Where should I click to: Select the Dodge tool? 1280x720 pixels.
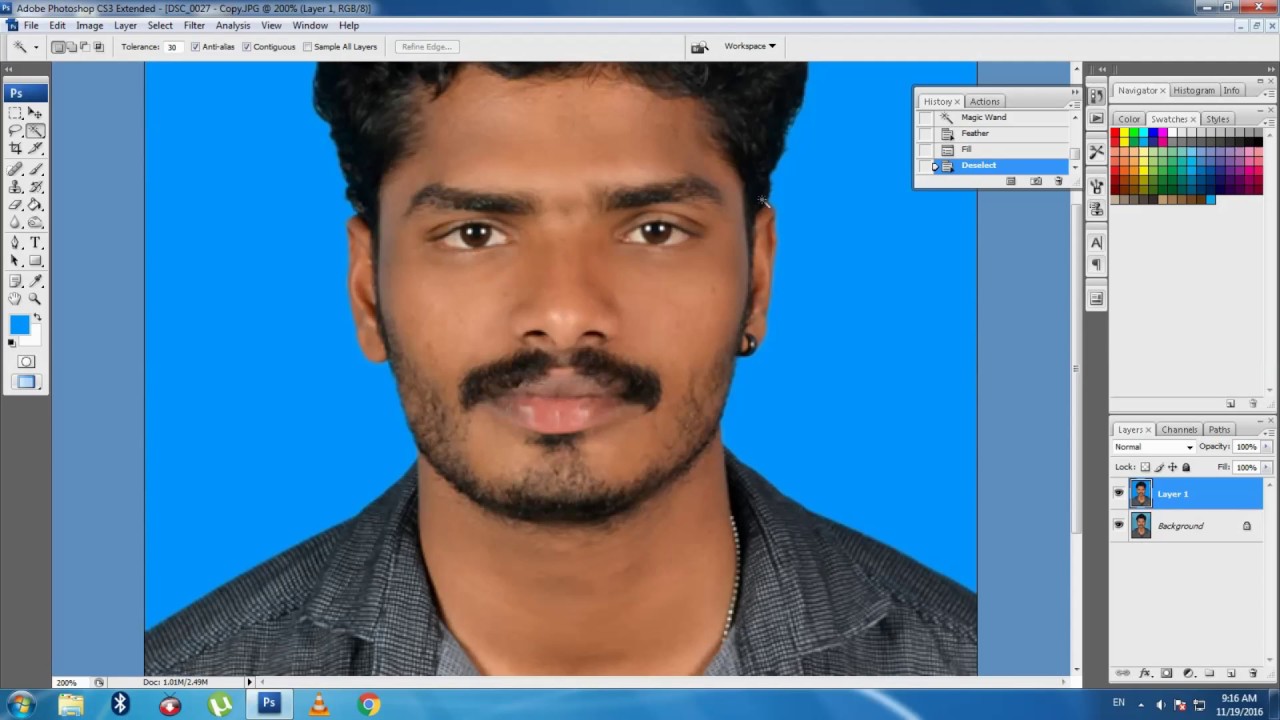point(35,222)
